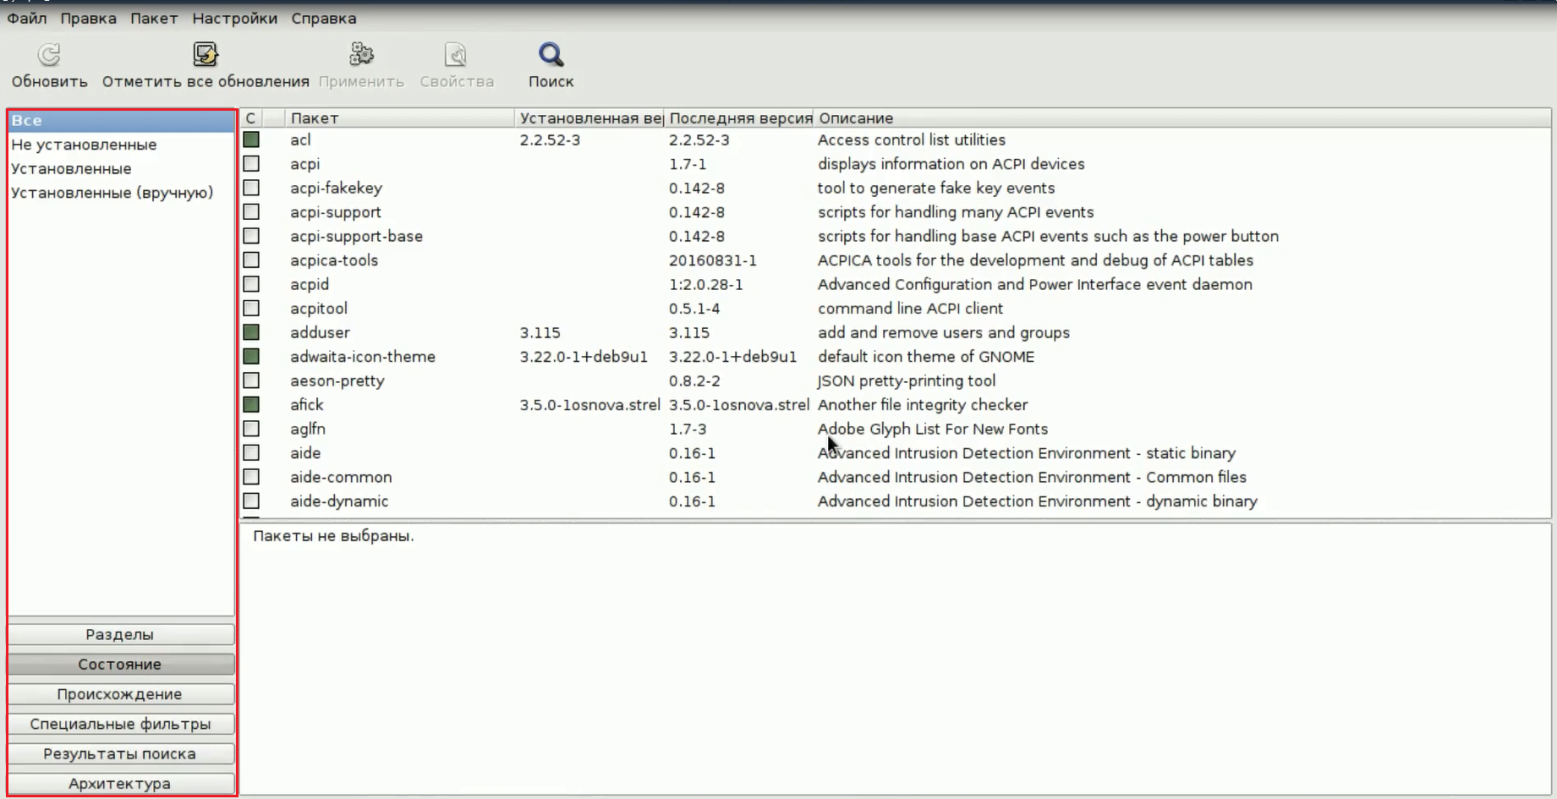The image size is (1557, 799).
Task: Click installed version 3.115 of adduser
Action: pyautogui.click(x=540, y=332)
